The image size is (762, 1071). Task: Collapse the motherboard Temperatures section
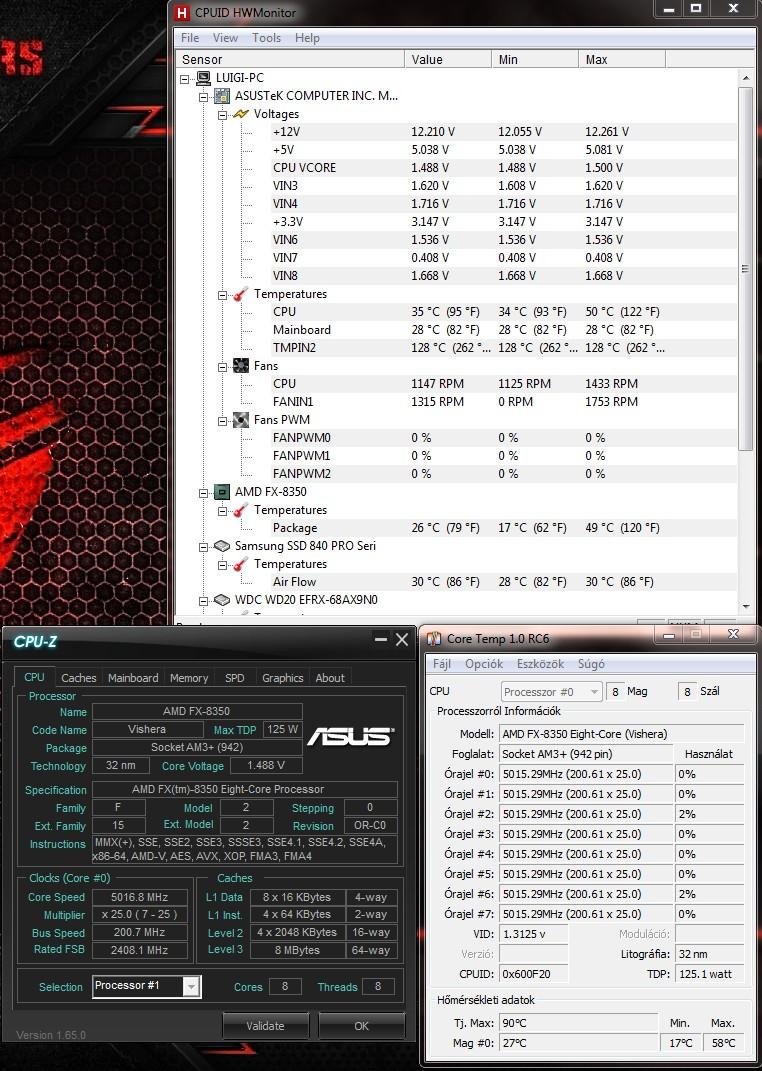tap(222, 294)
